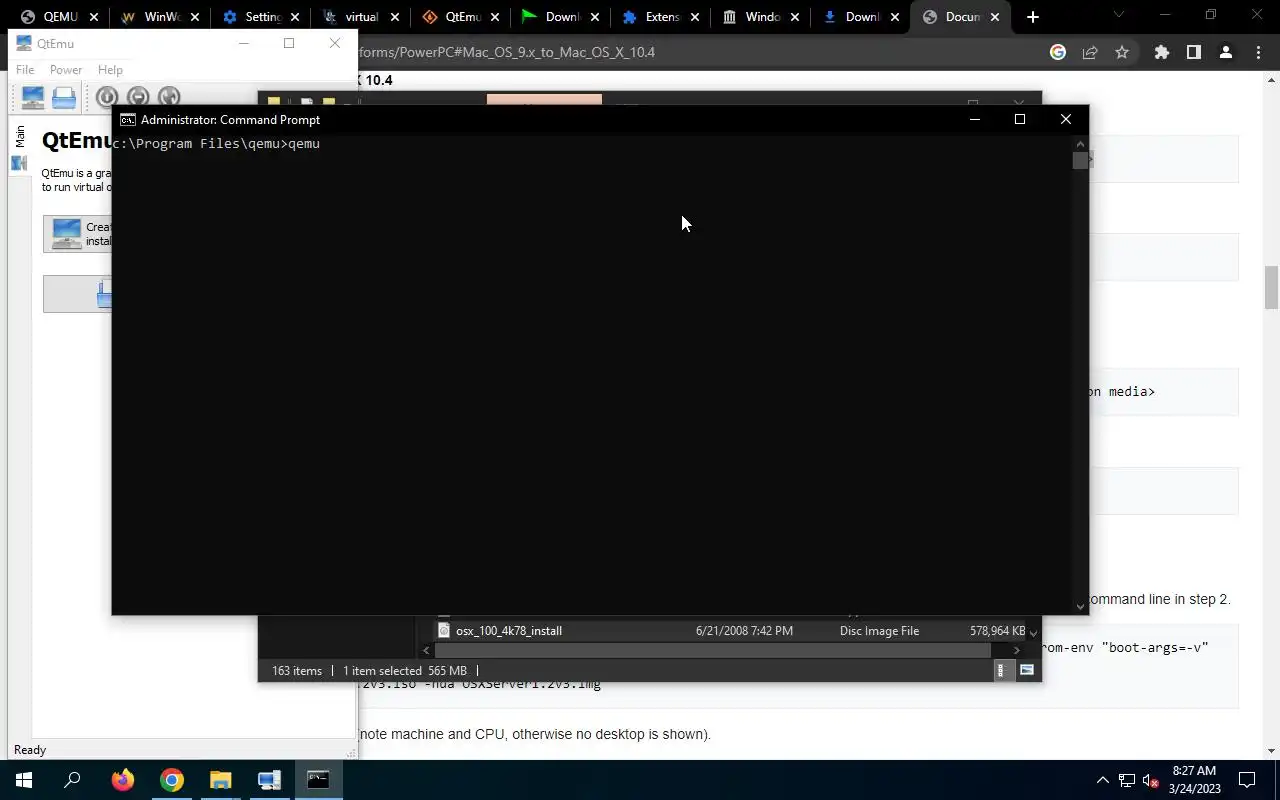Switch Explorer to large icons view

[1026, 671]
